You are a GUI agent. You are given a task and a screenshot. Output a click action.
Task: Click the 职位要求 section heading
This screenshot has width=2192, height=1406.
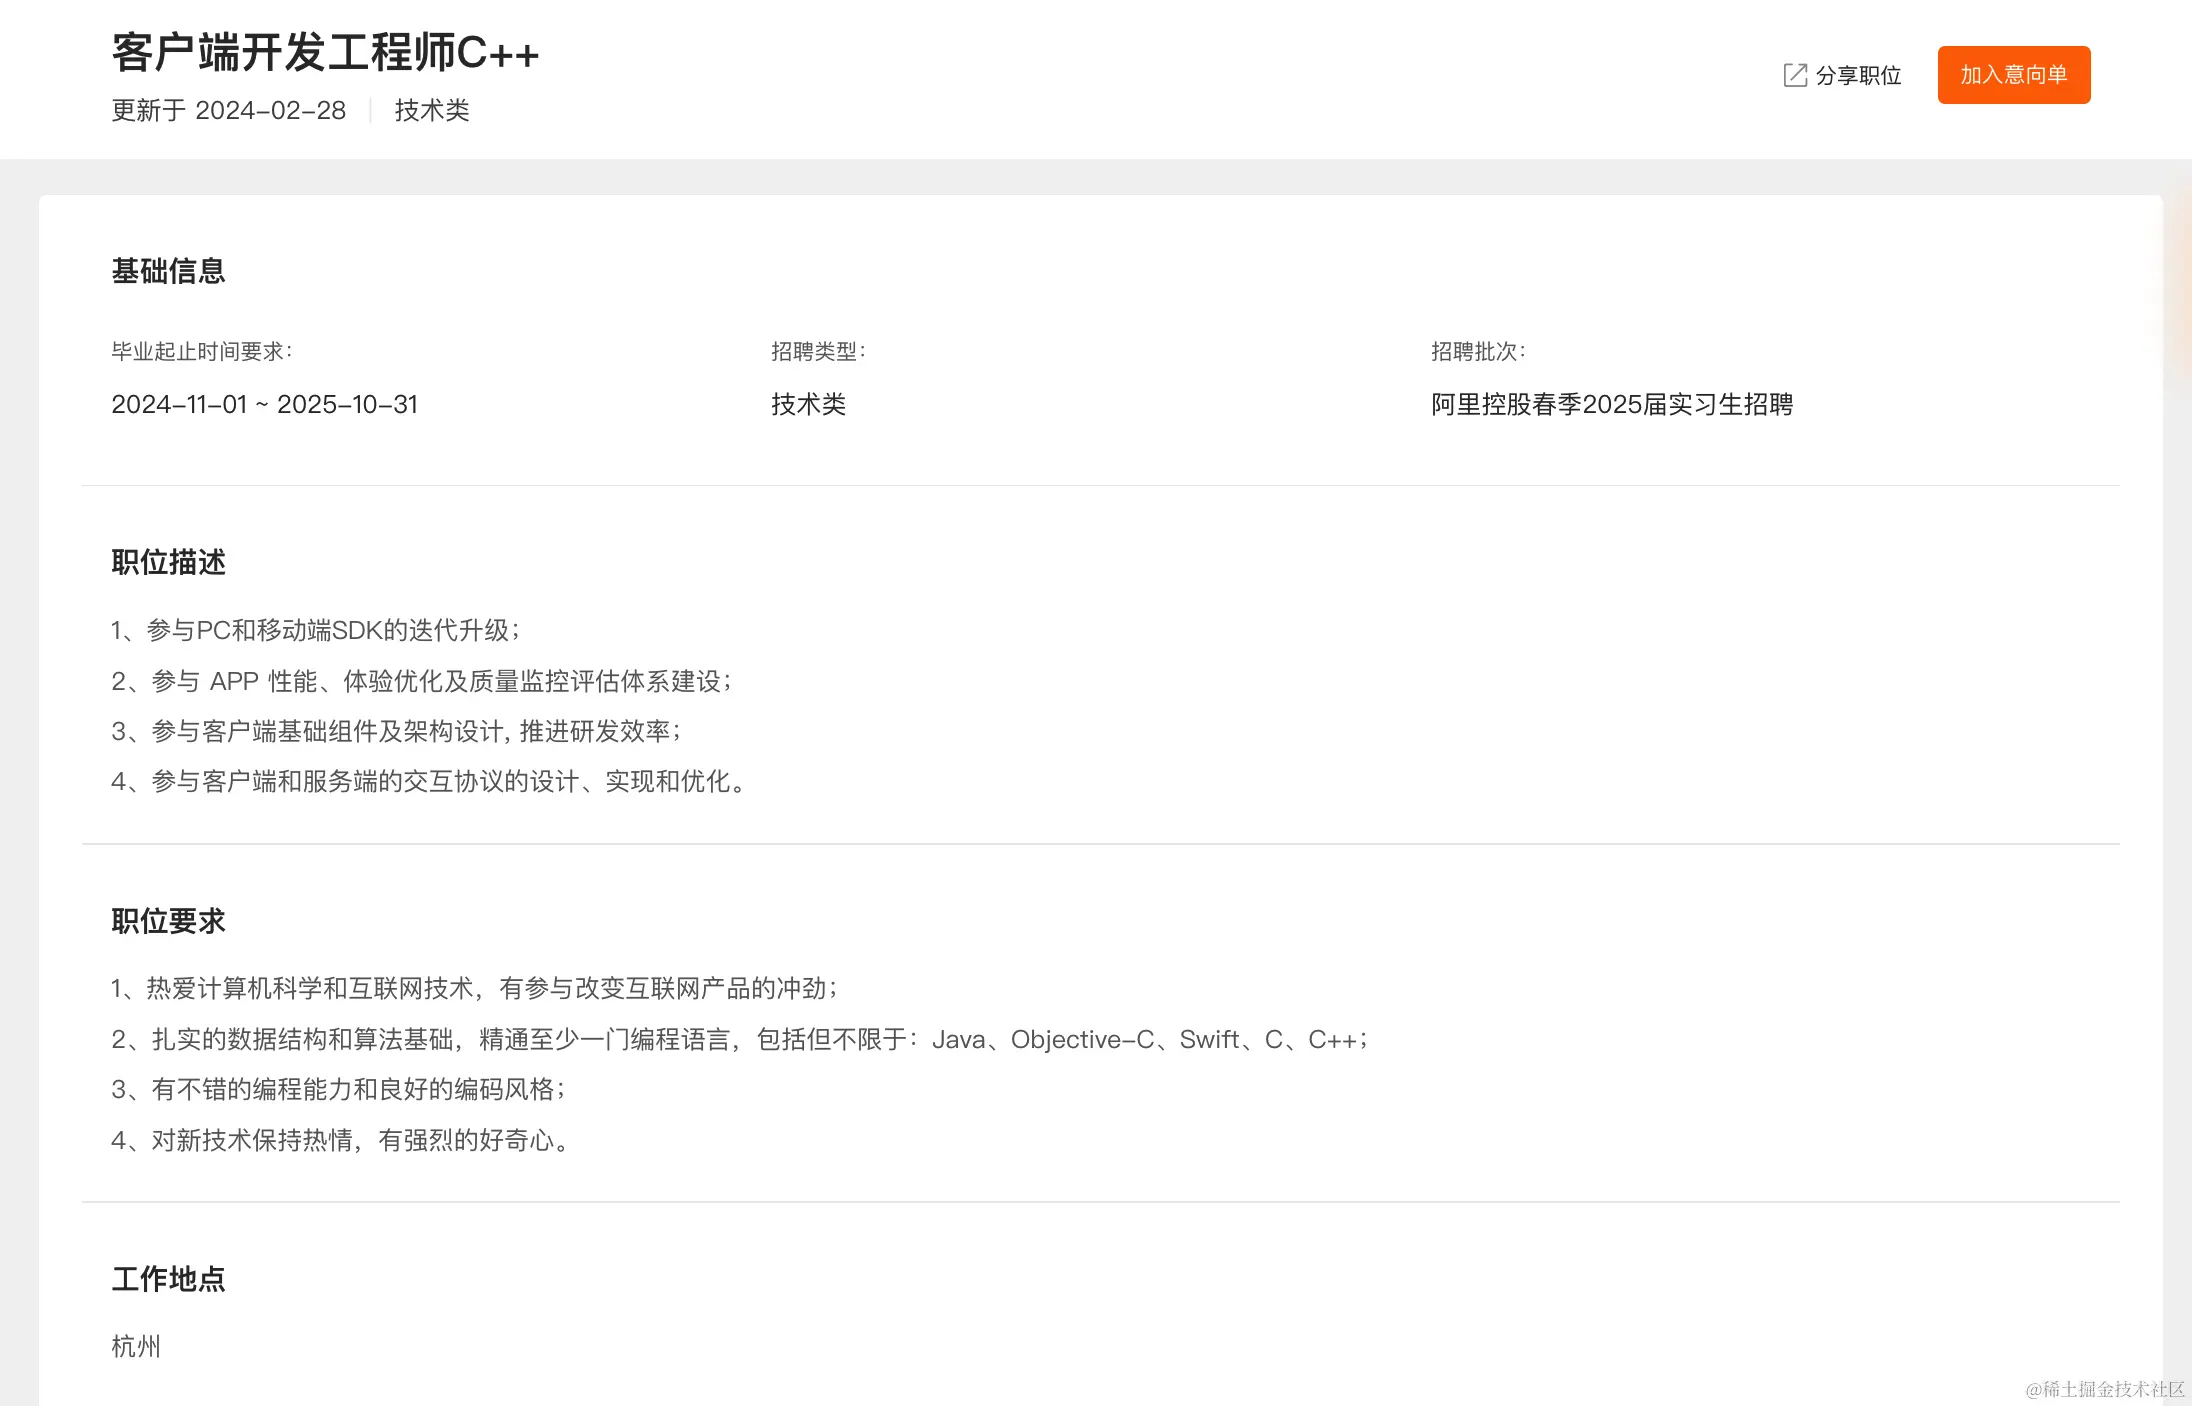(168, 921)
